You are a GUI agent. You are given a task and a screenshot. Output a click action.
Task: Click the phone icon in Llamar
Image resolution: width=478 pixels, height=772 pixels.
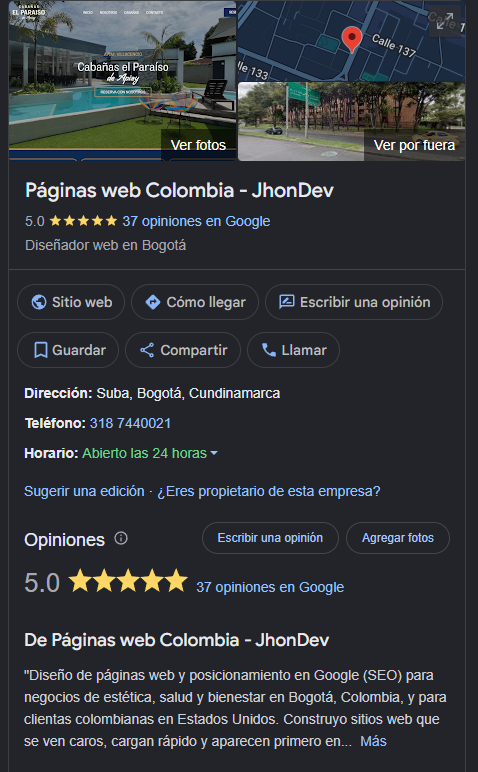(269, 350)
